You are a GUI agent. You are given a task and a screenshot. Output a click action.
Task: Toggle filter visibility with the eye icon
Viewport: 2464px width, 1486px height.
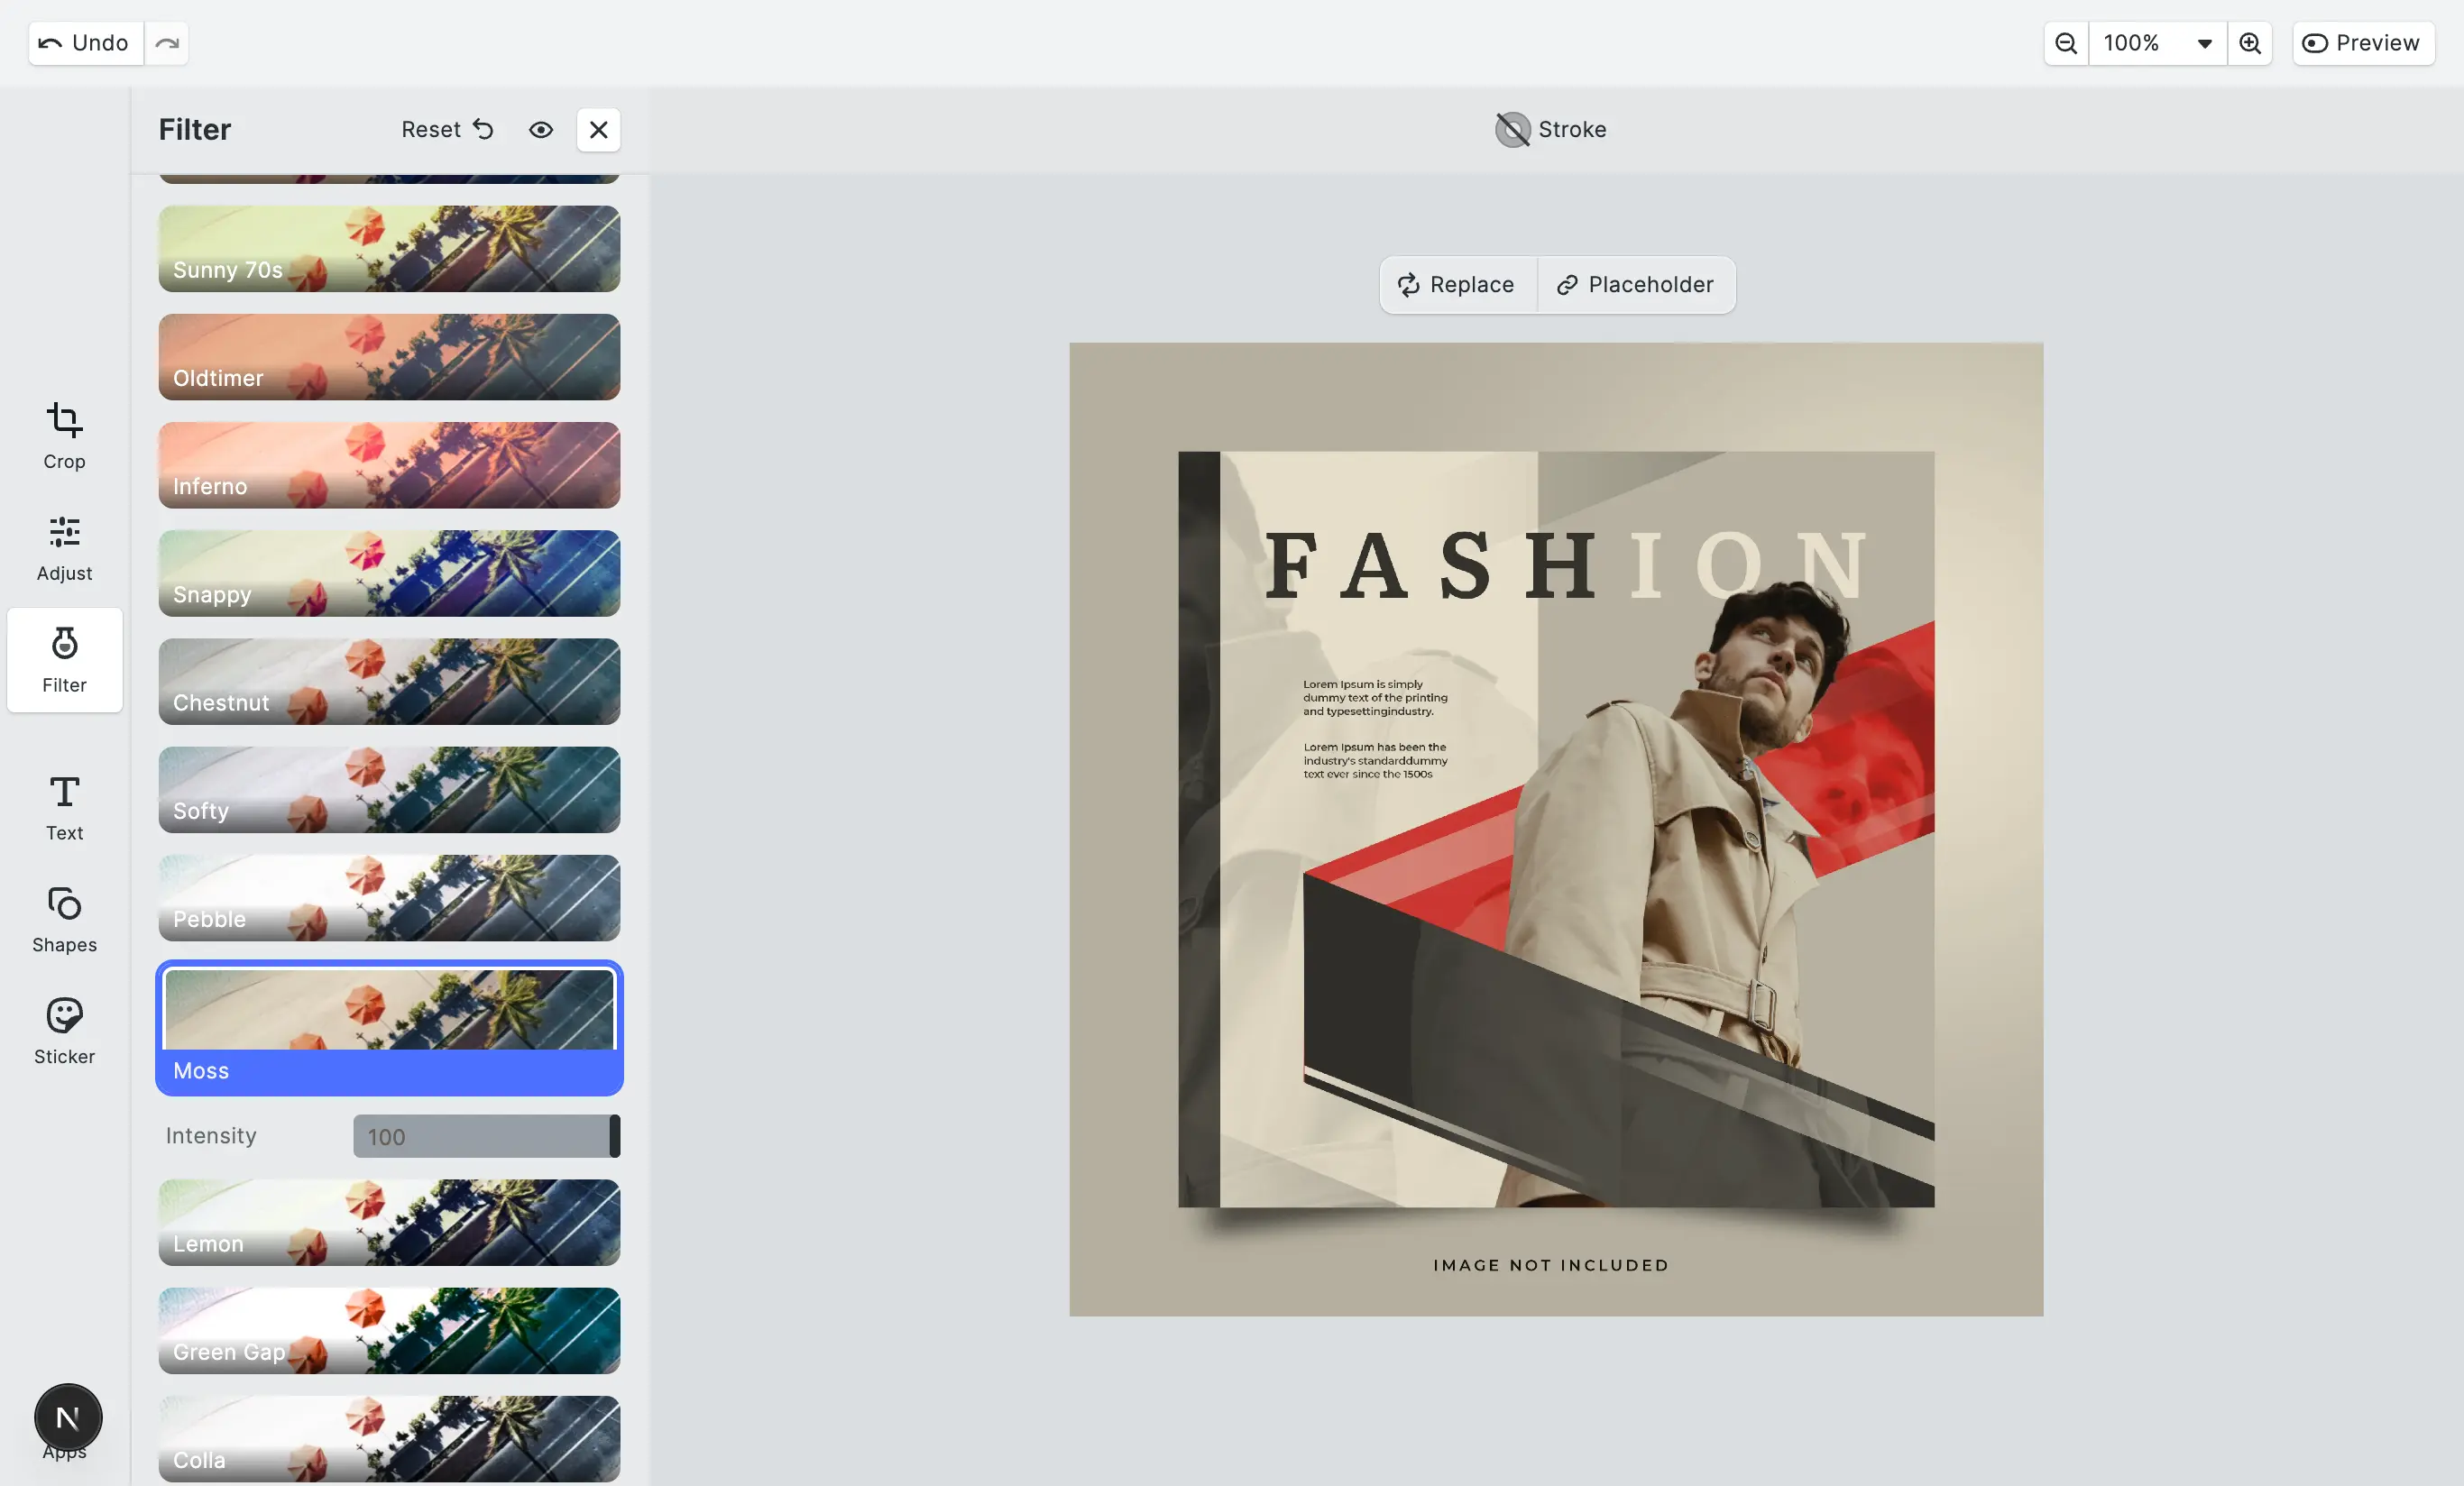click(541, 130)
